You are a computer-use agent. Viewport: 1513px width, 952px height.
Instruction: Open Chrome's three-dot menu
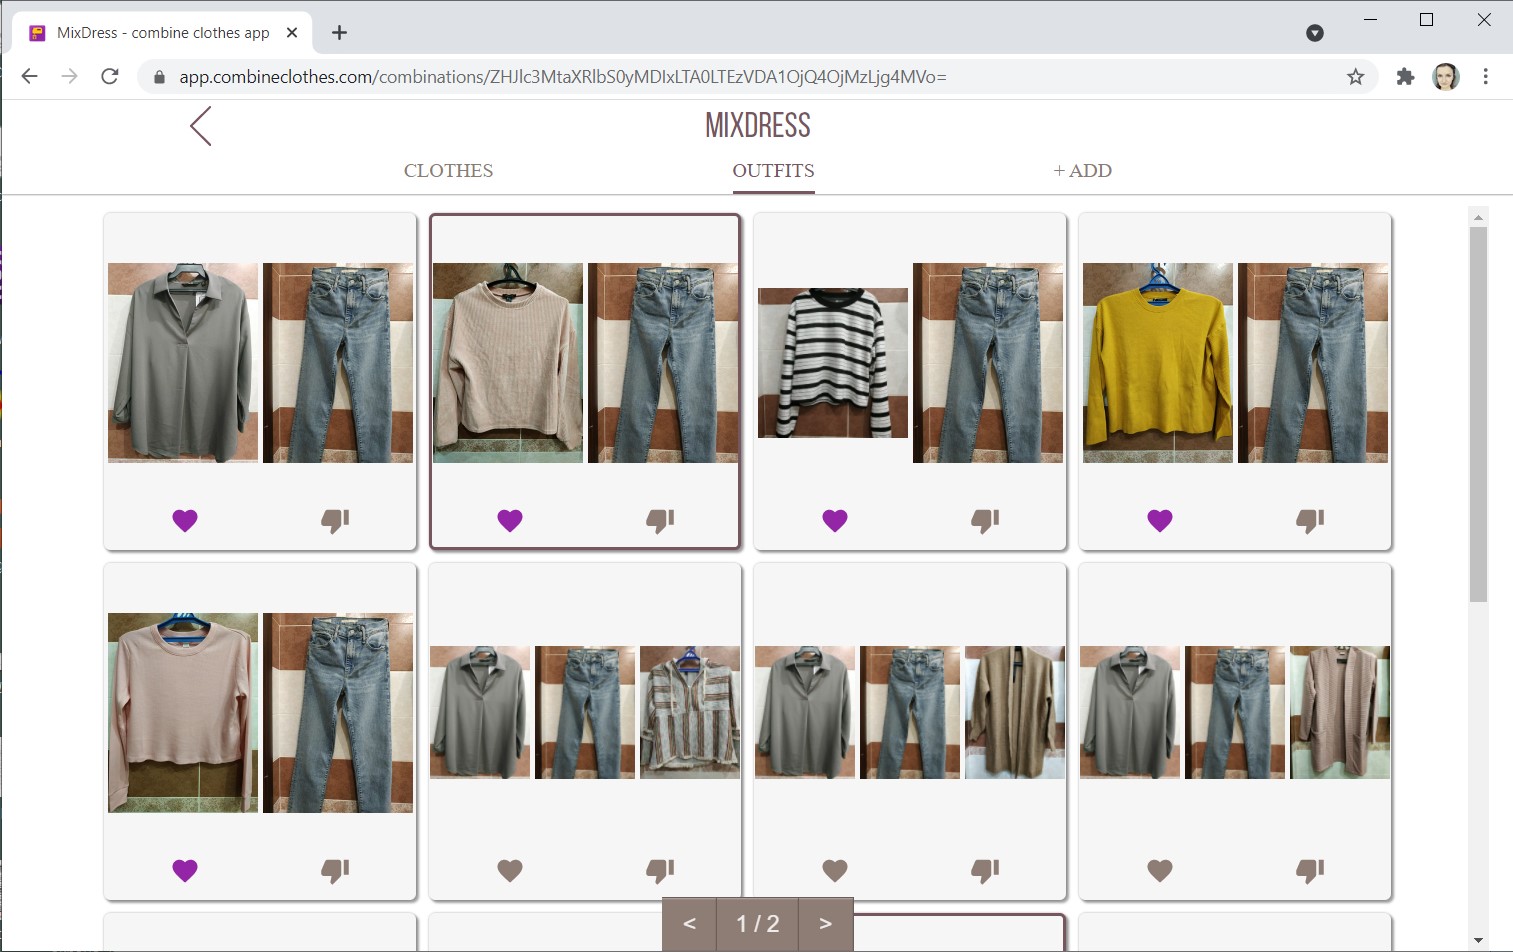coord(1487,76)
